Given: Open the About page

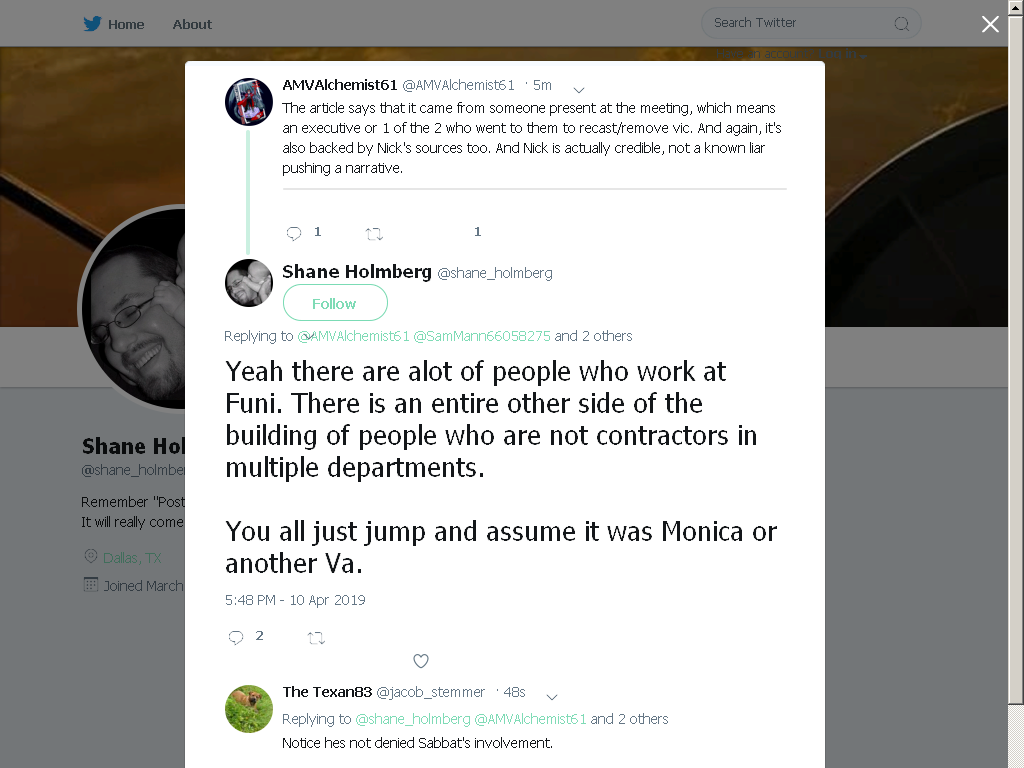Looking at the screenshot, I should click(192, 24).
